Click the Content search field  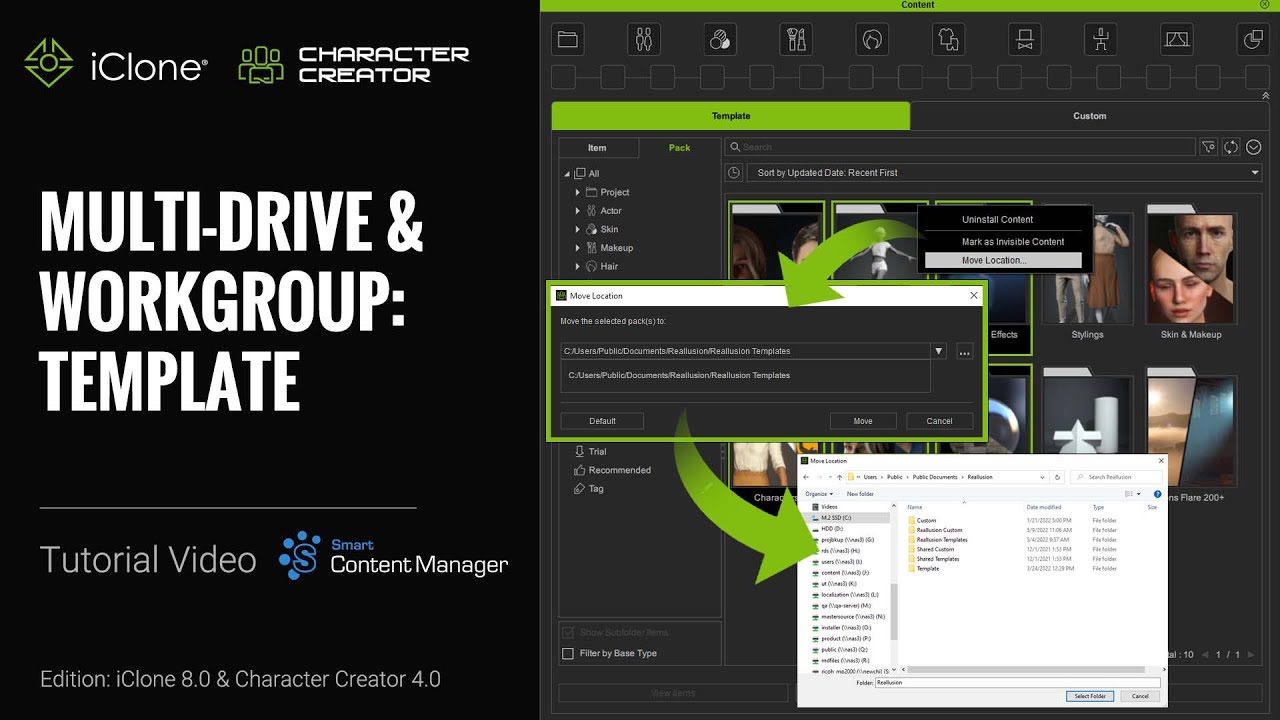pos(960,147)
